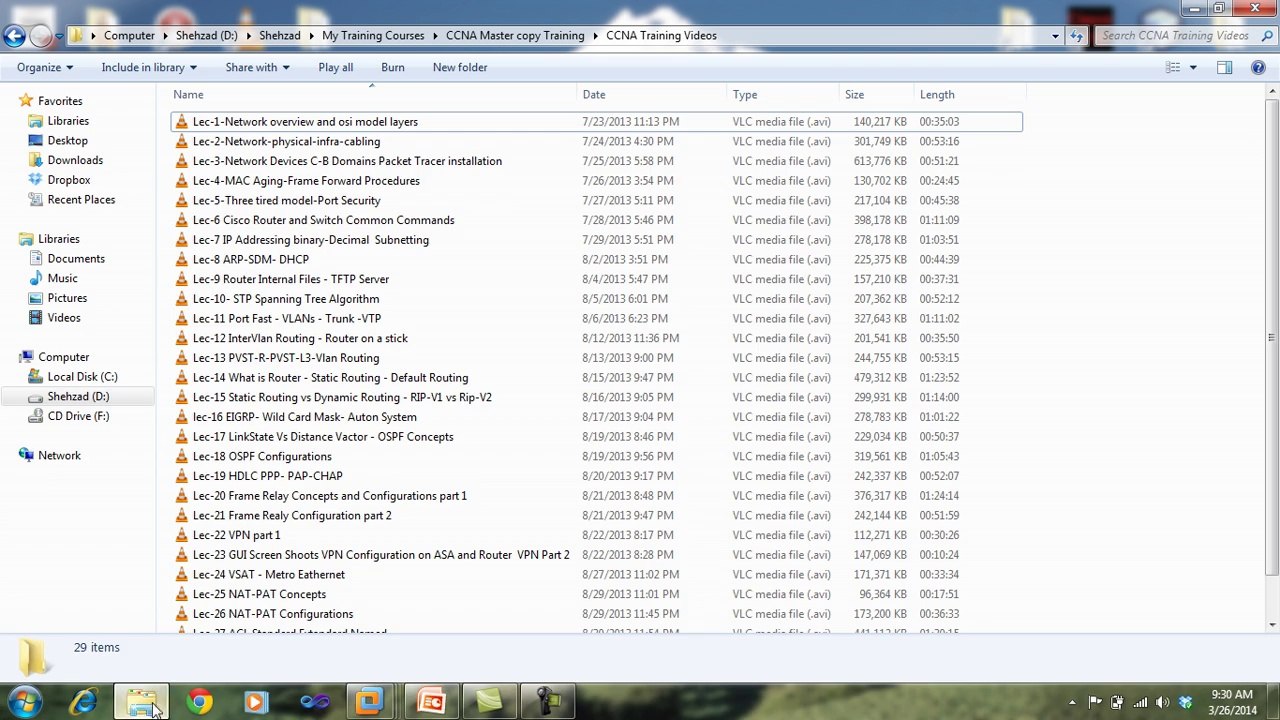The width and height of the screenshot is (1280, 720).
Task: Open the Share with dropdown
Action: point(257,67)
